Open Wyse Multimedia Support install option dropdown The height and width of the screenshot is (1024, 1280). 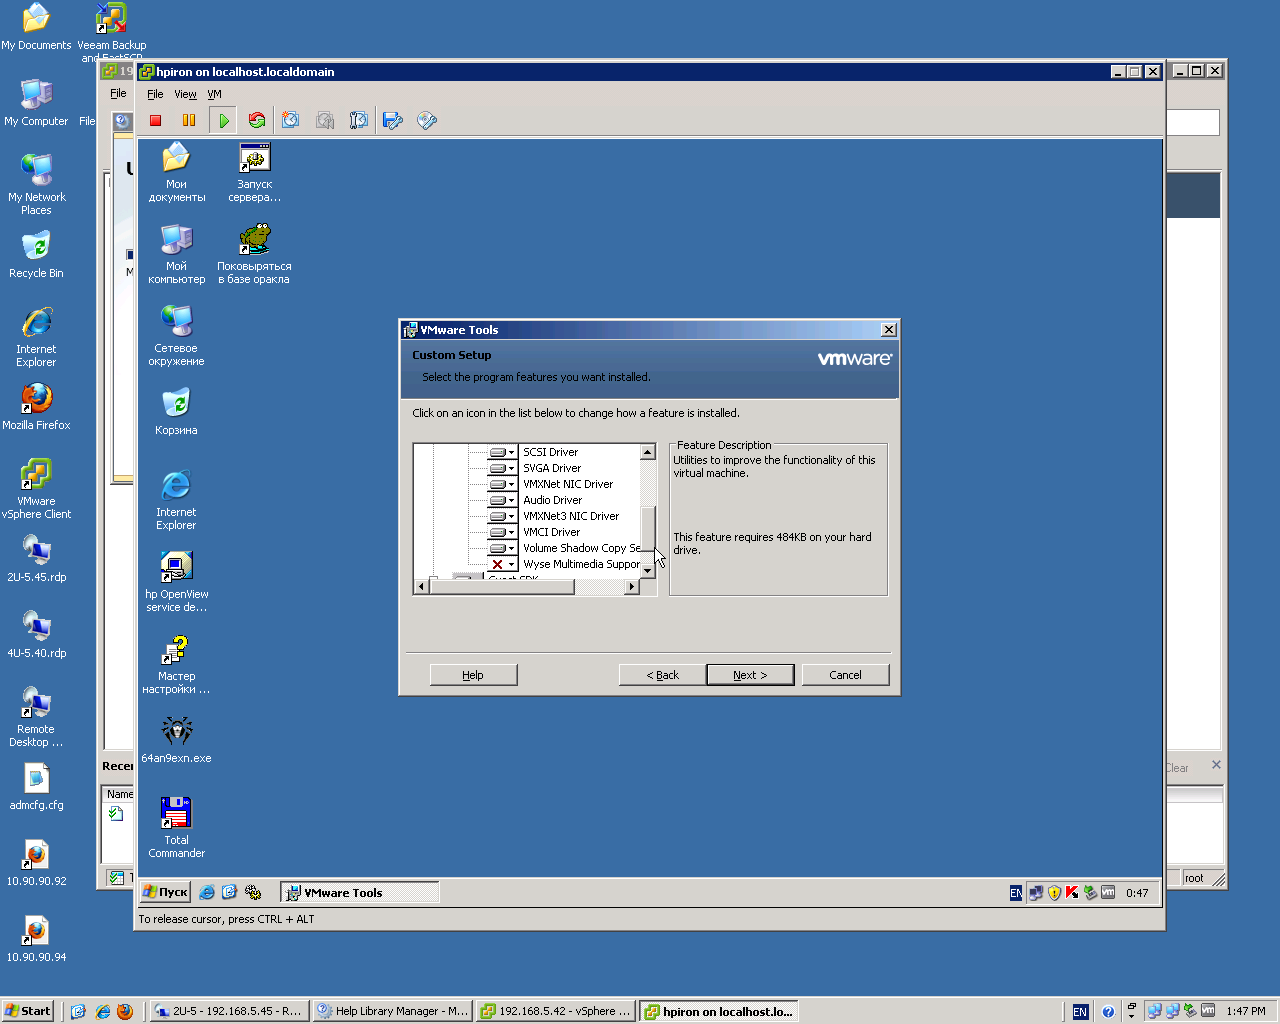[502, 564]
